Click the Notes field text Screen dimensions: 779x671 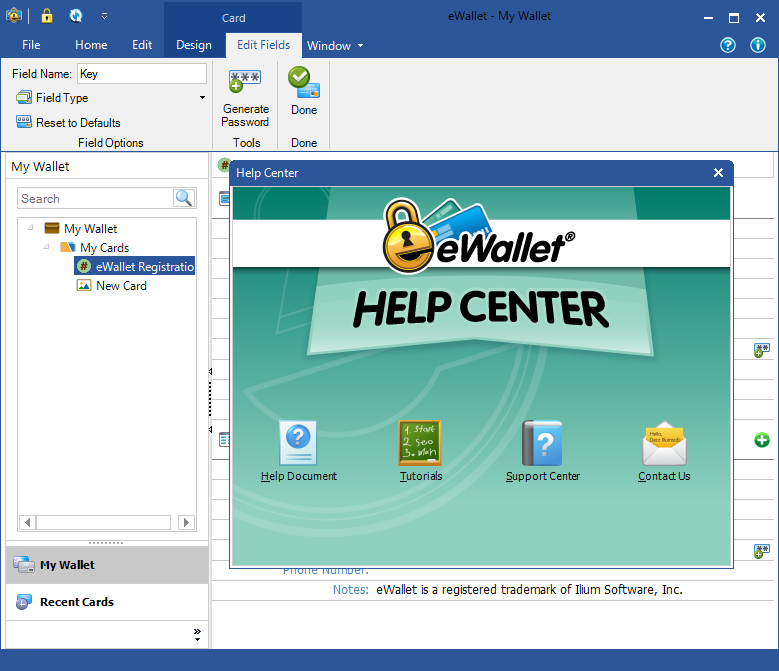(529, 590)
